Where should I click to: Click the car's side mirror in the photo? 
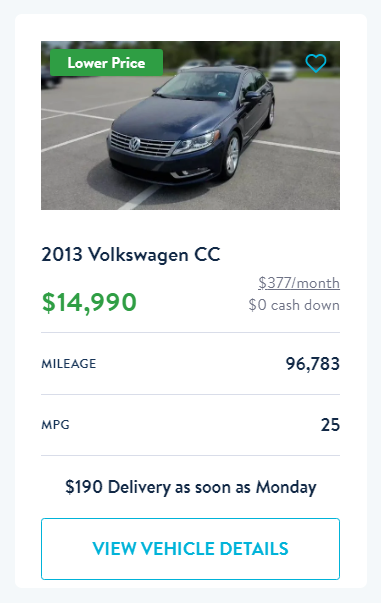[x=251, y=95]
